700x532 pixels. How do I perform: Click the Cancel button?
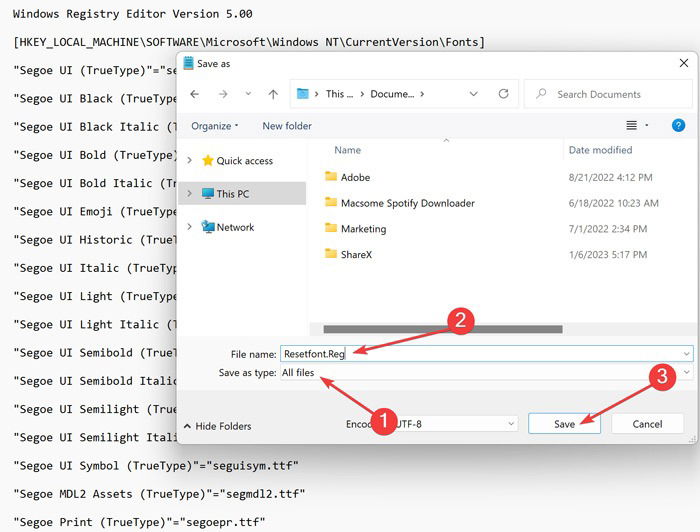coord(647,424)
